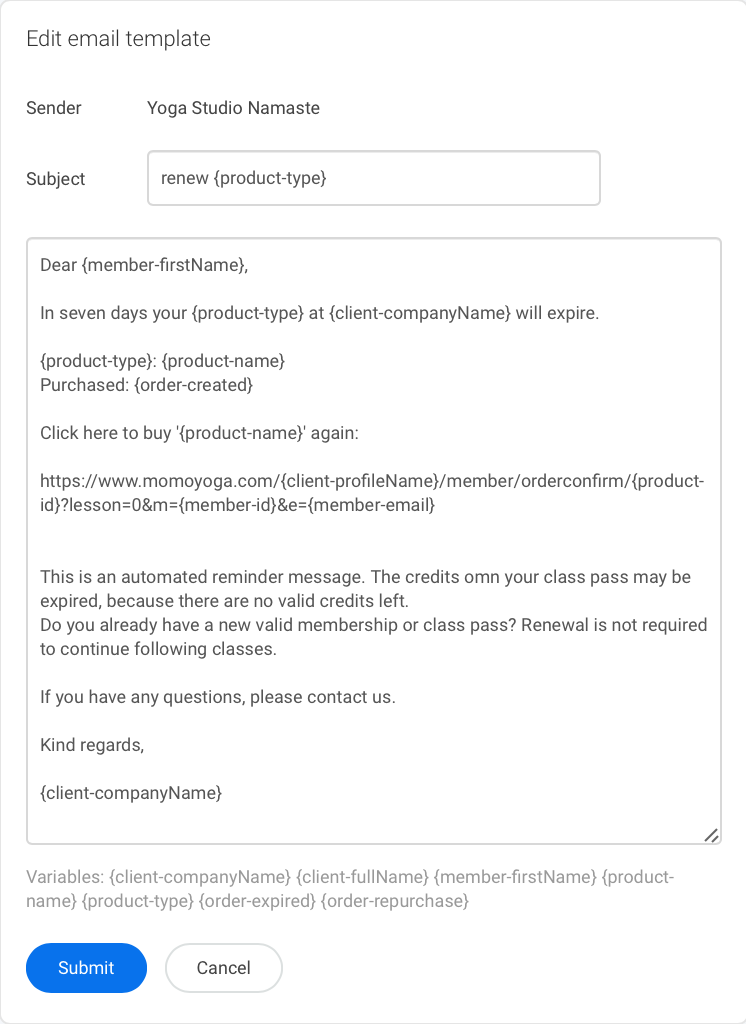
Task: Click the 'Do you already have' sentence
Action: point(374,637)
